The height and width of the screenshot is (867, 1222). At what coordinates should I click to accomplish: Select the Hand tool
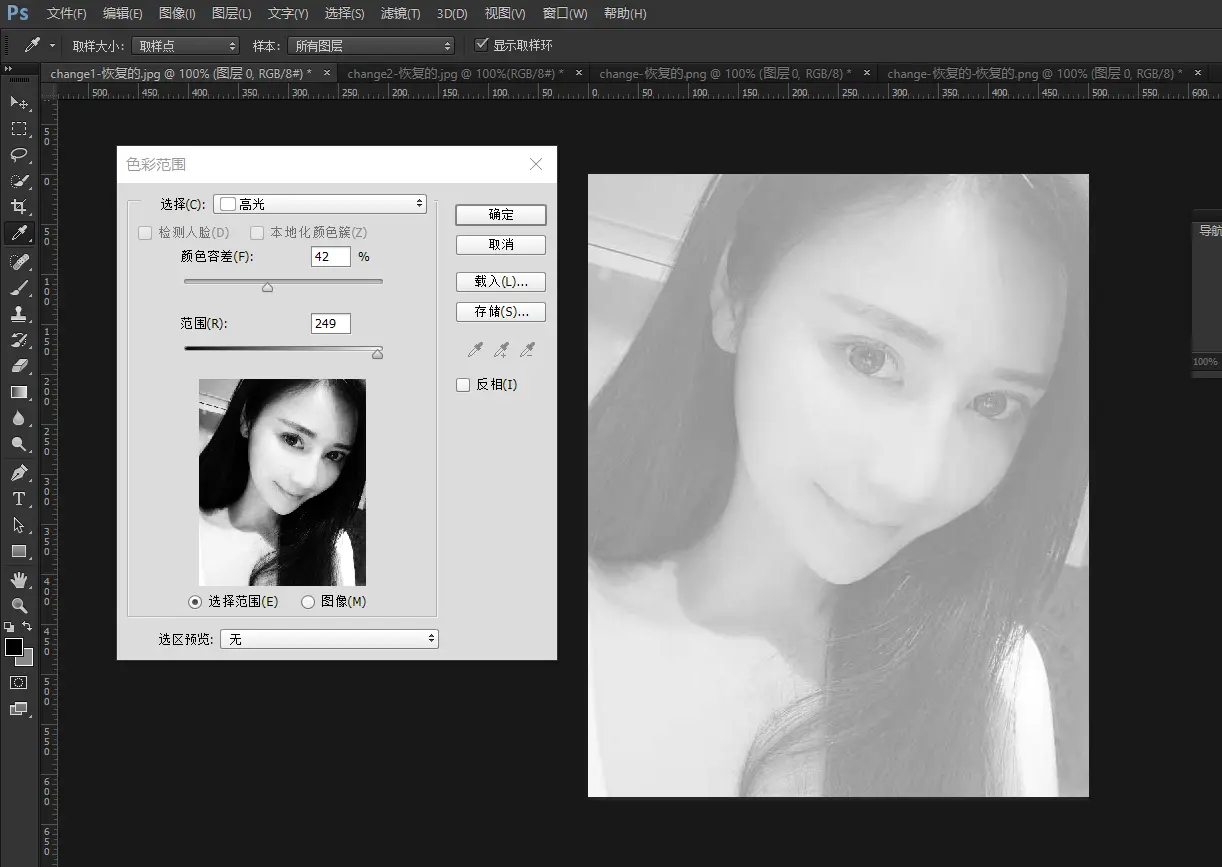19,579
